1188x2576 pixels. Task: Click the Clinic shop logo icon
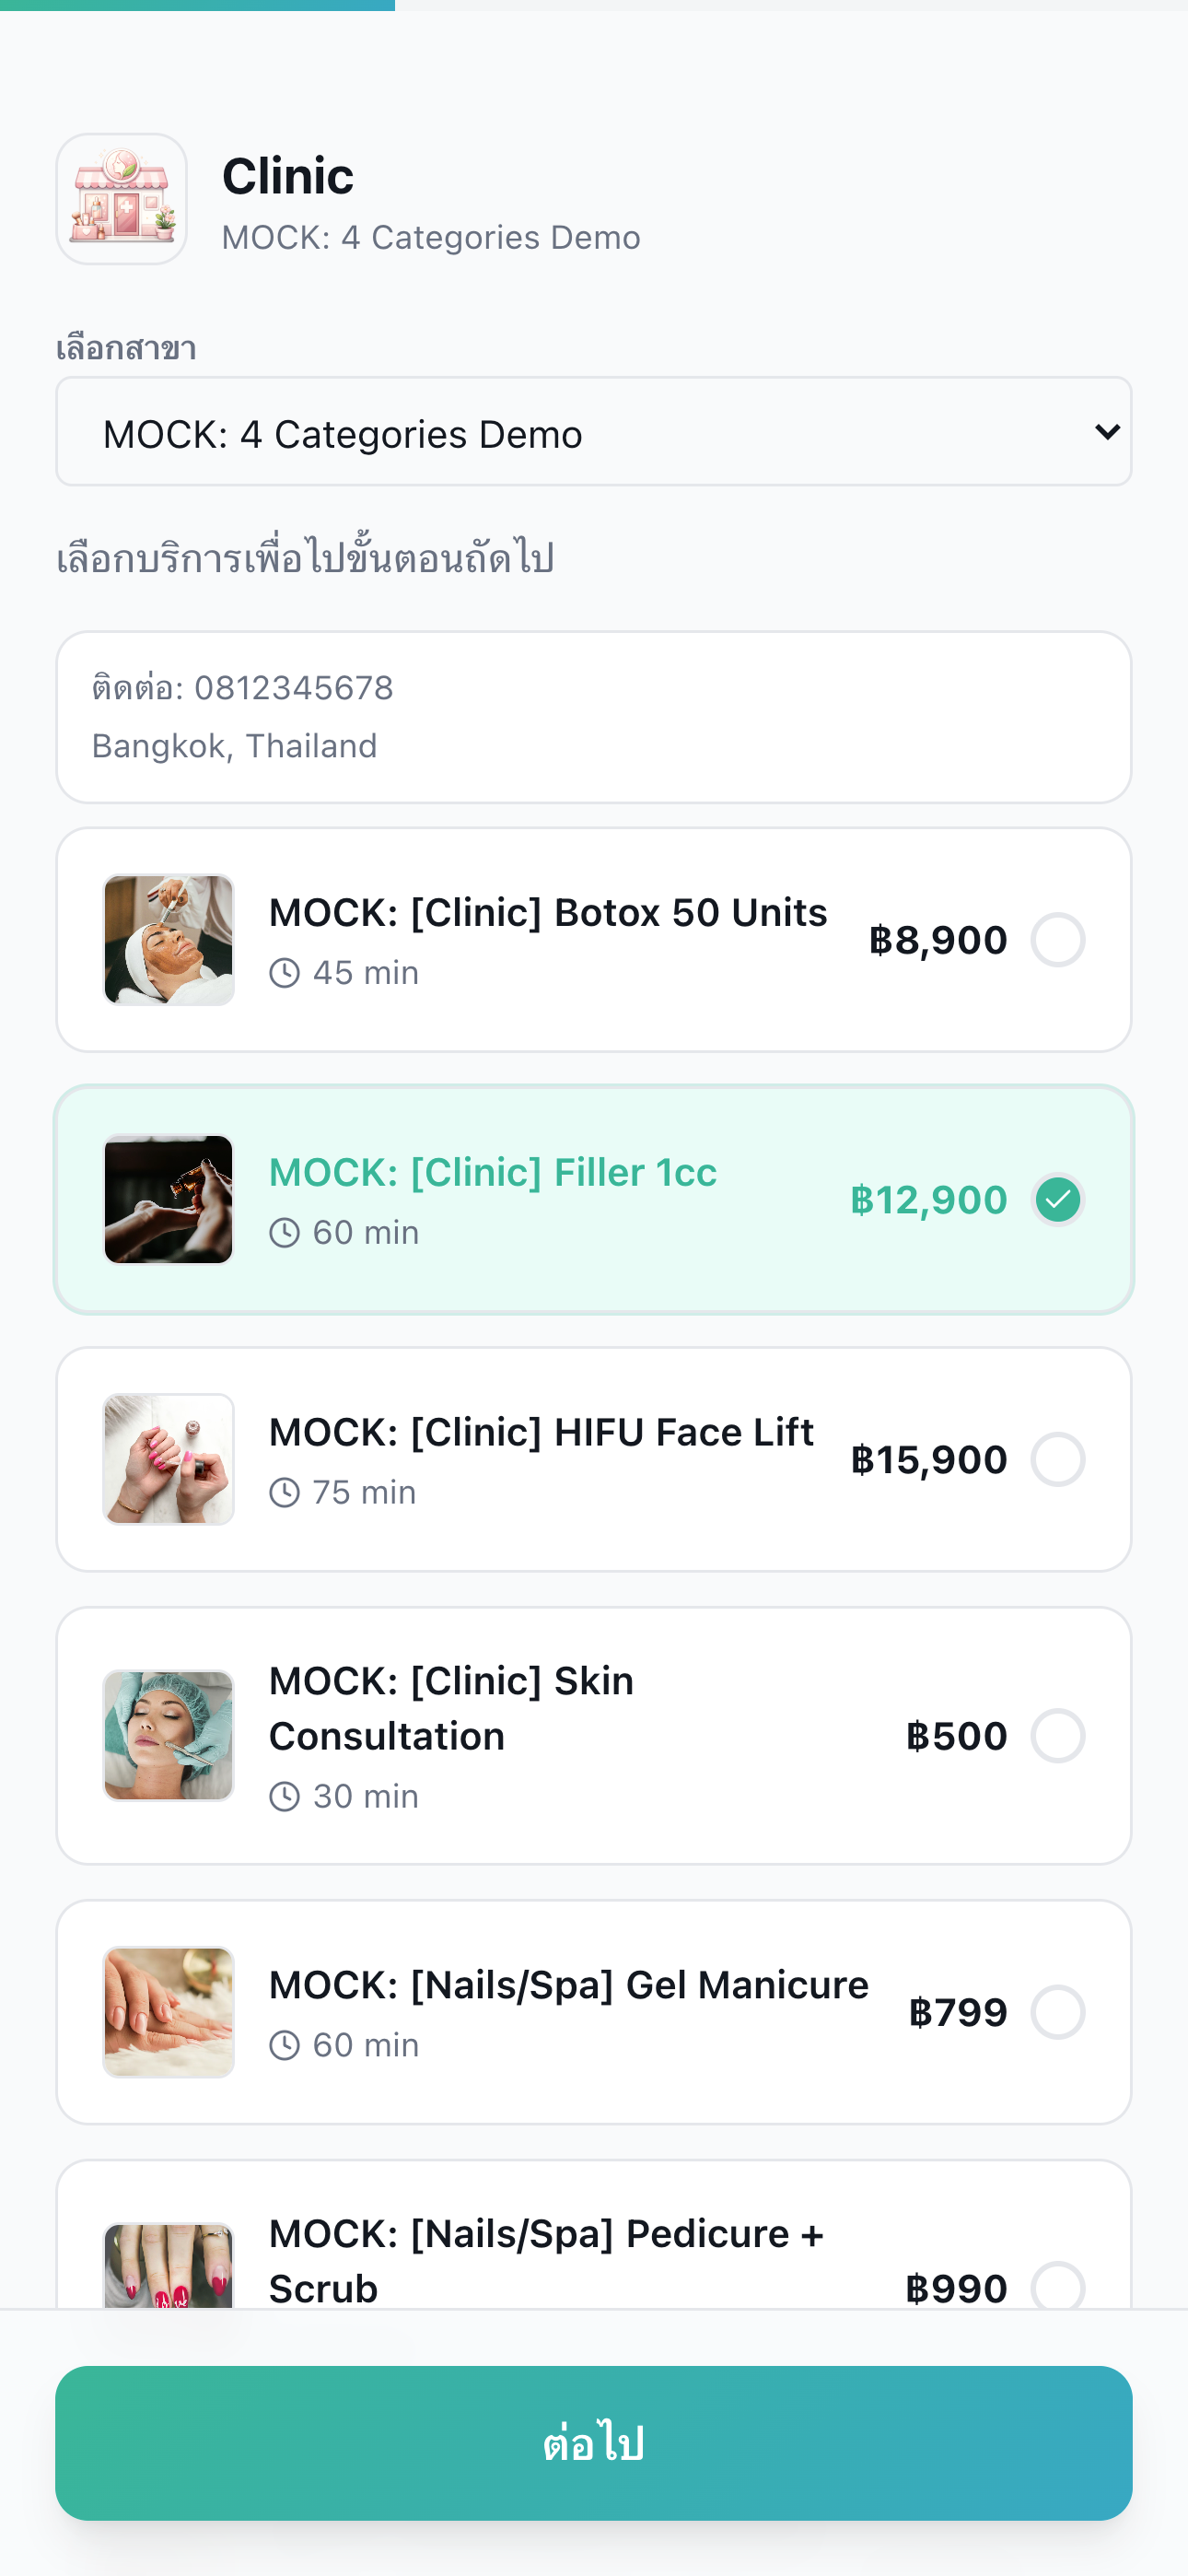[x=122, y=199]
